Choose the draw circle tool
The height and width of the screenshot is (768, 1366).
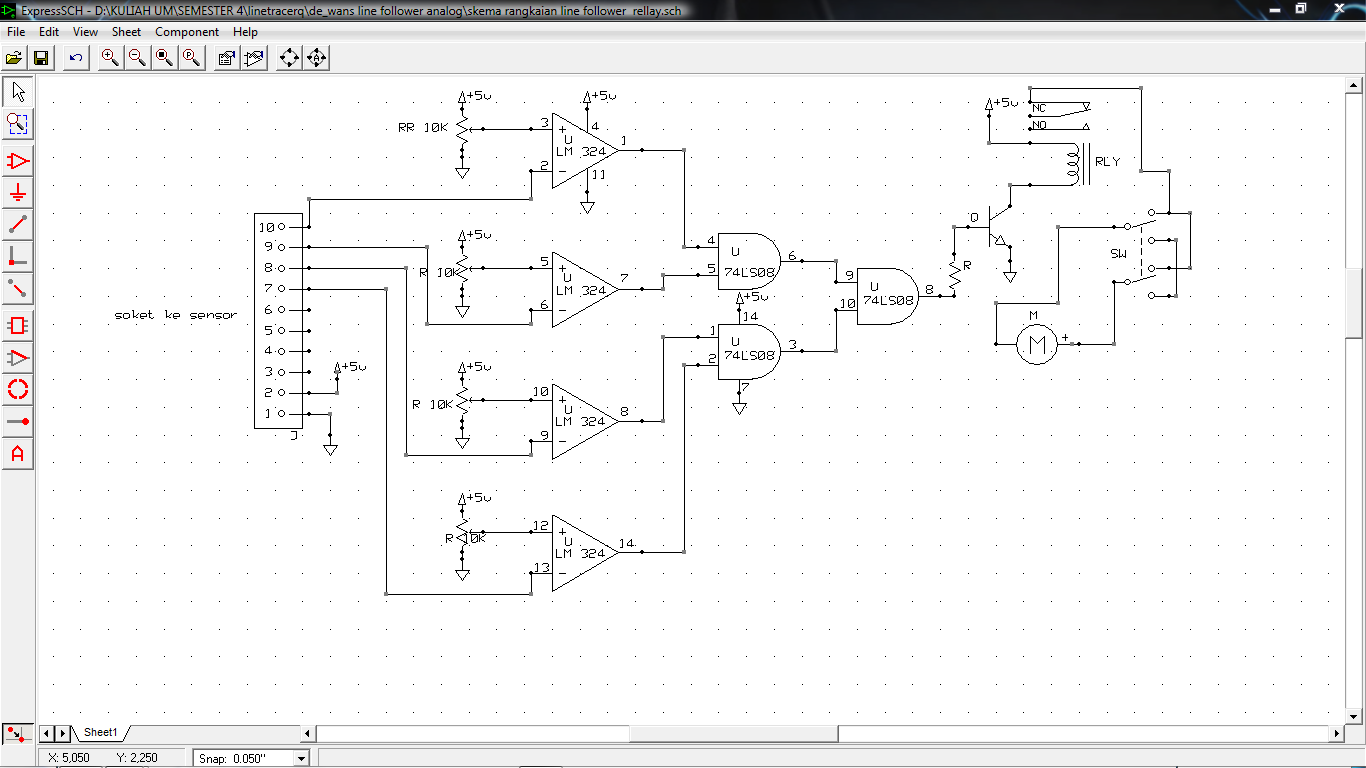tap(18, 390)
